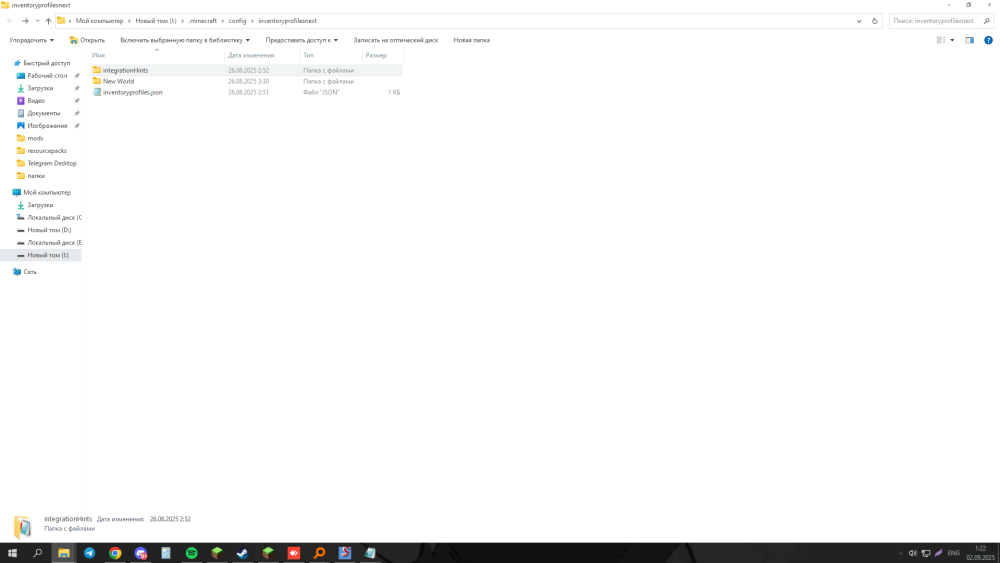Click Мой компьютер in the address bar

click(99, 21)
